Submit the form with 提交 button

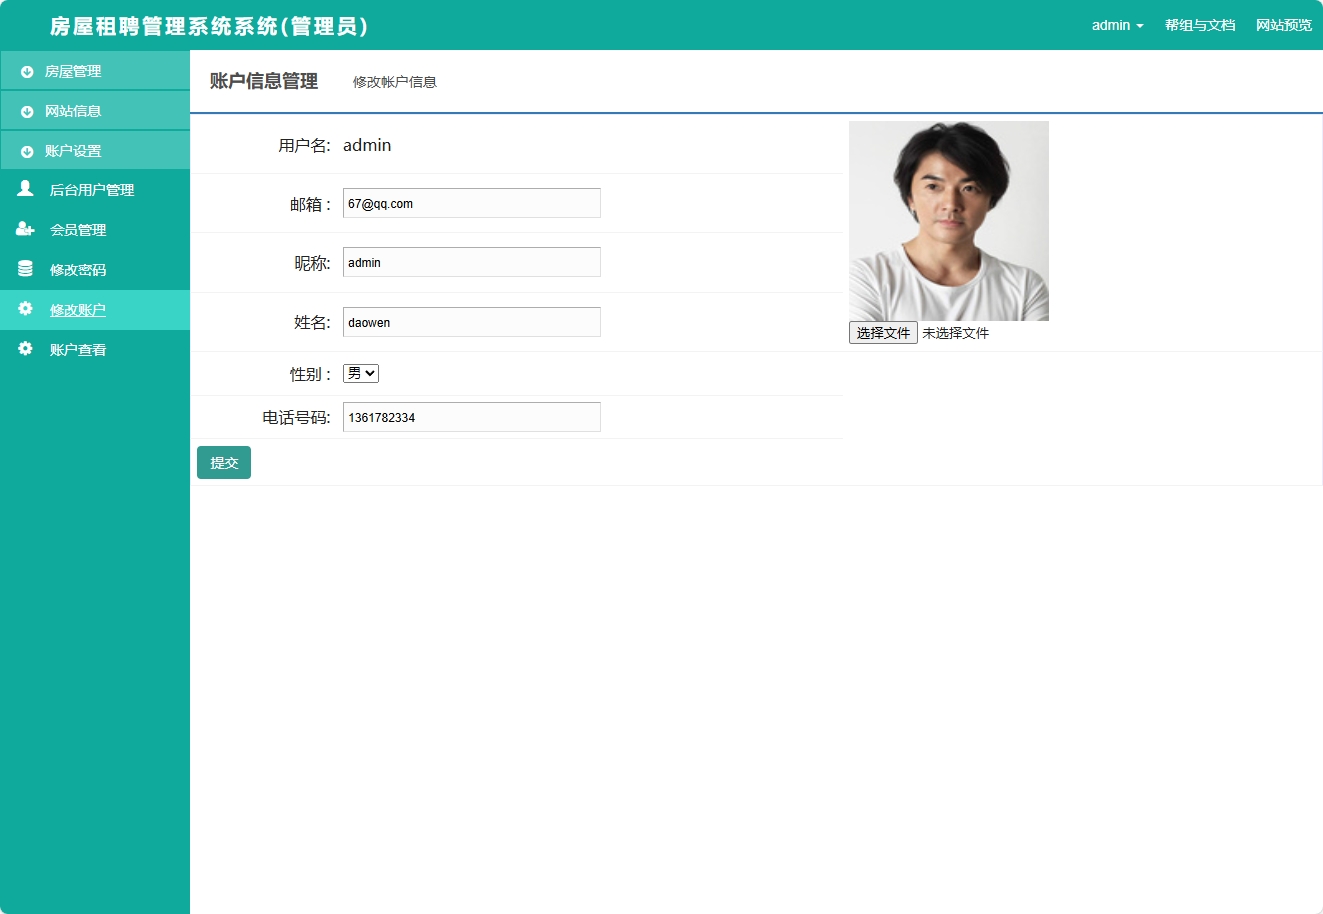coord(223,462)
